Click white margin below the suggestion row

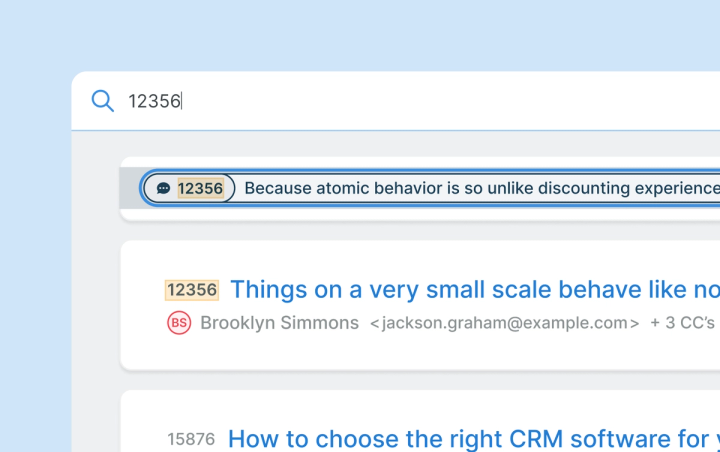pyautogui.click(x=413, y=215)
